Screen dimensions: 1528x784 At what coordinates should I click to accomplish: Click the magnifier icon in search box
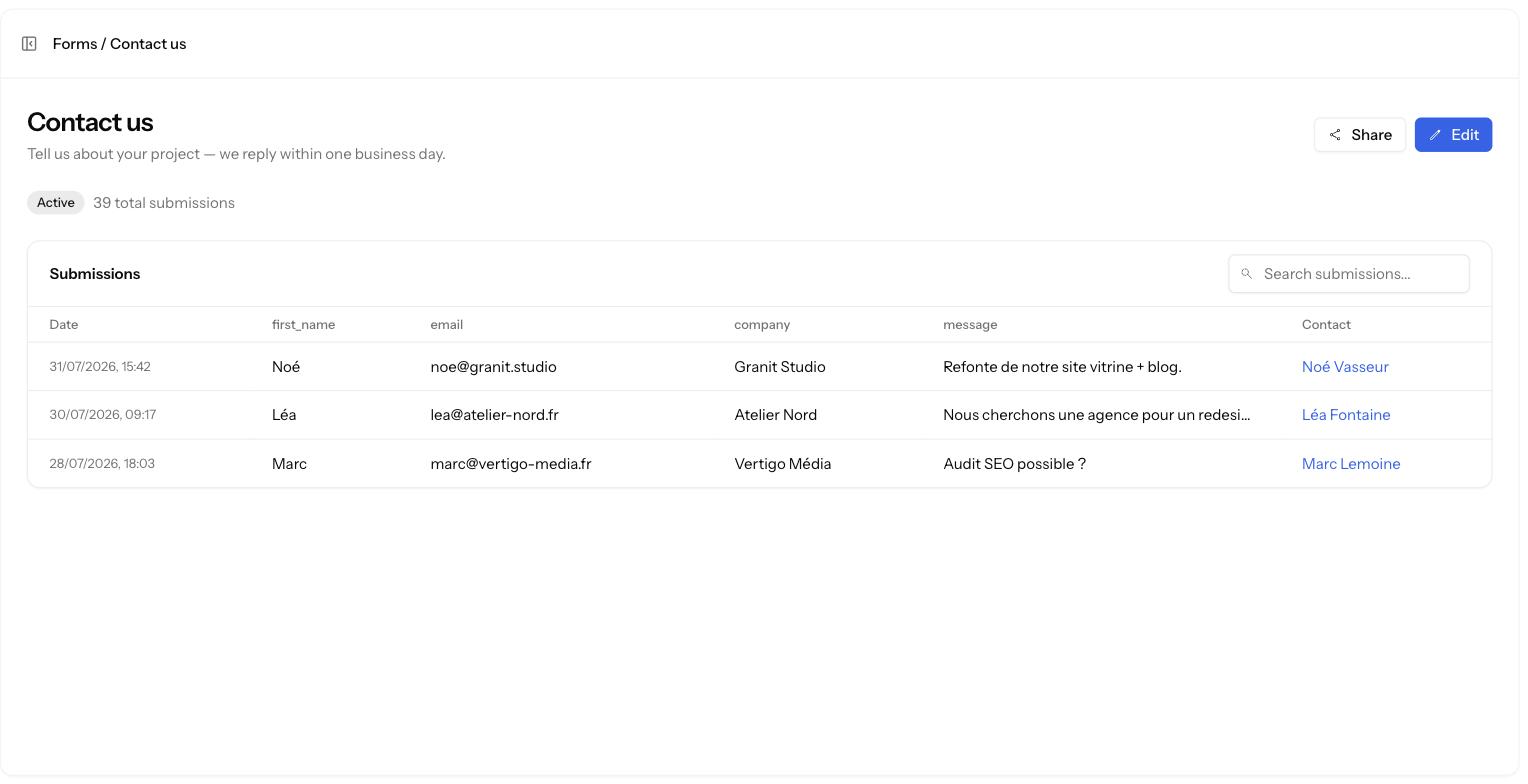(x=1247, y=274)
